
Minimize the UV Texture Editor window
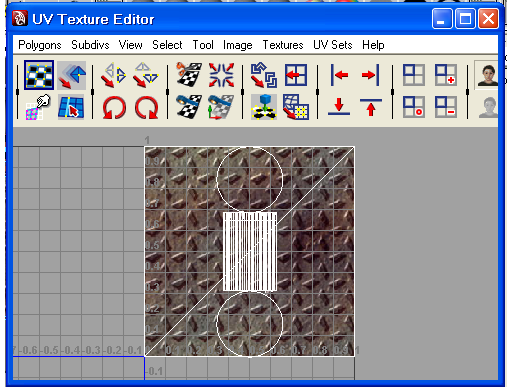[442, 19]
